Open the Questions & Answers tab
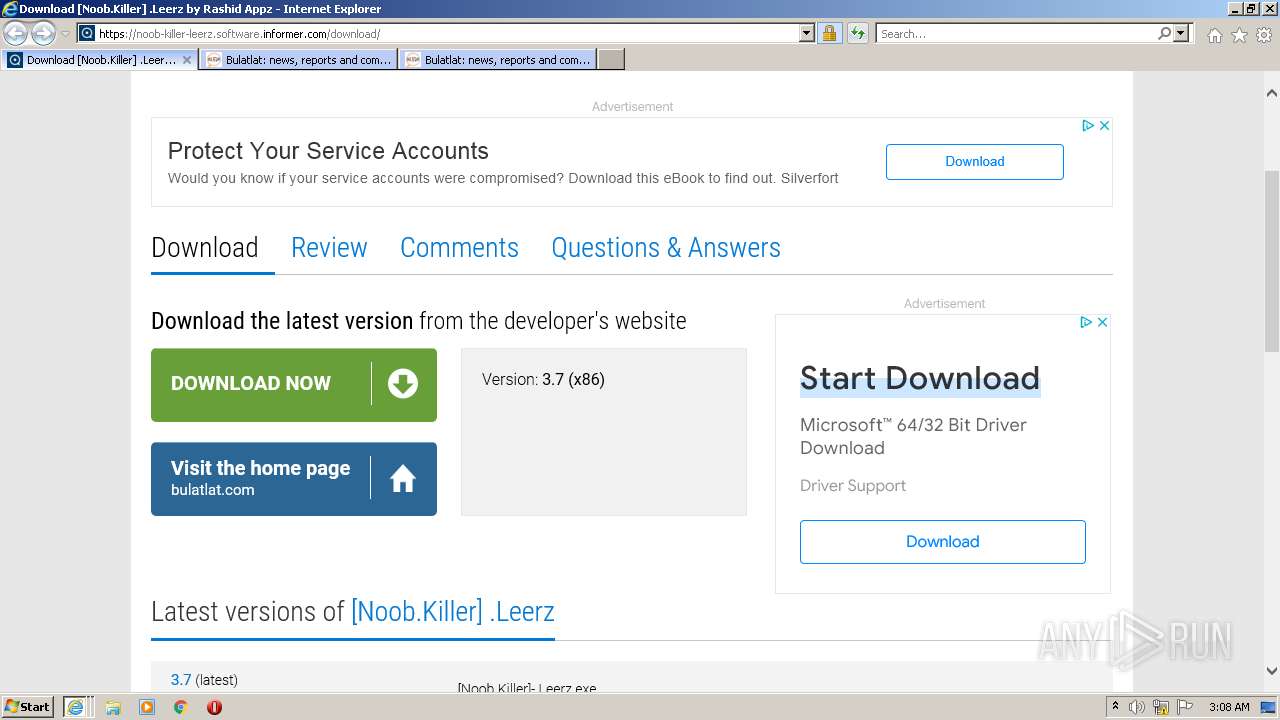The image size is (1280, 720). tap(666, 248)
